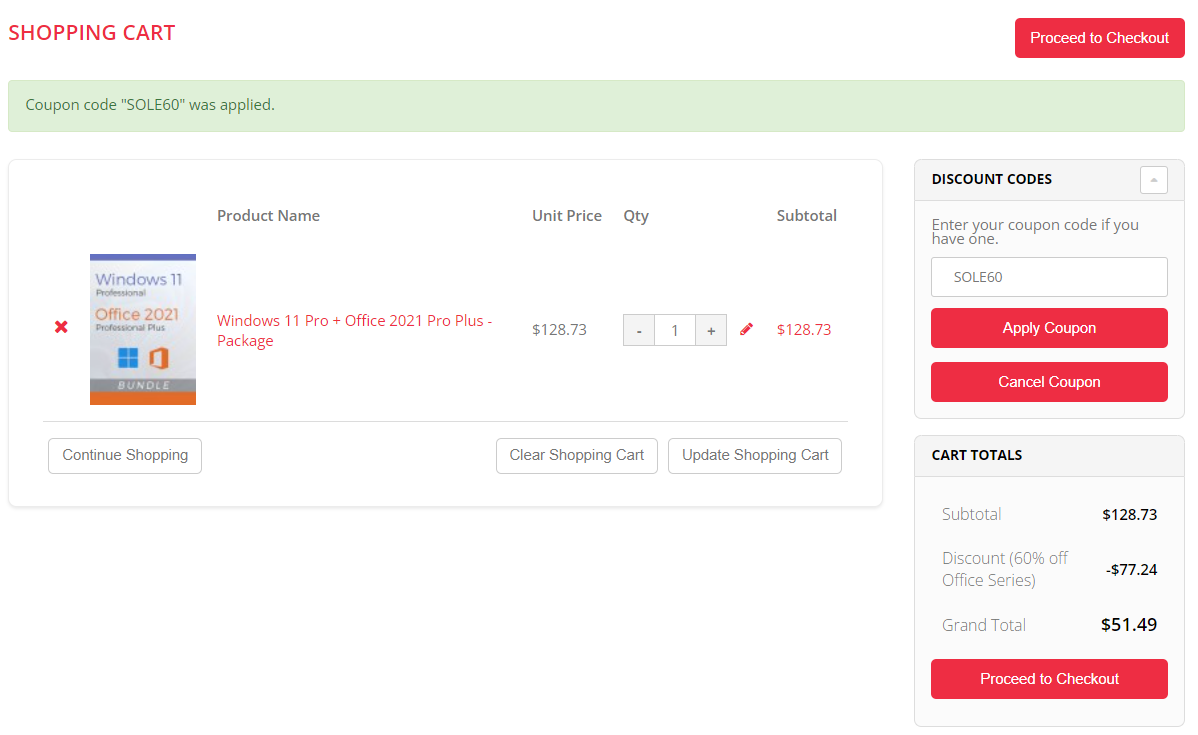Viewport: 1198px width, 735px height.
Task: Remove the Windows 11 bundle using the red X
Action: click(x=61, y=327)
